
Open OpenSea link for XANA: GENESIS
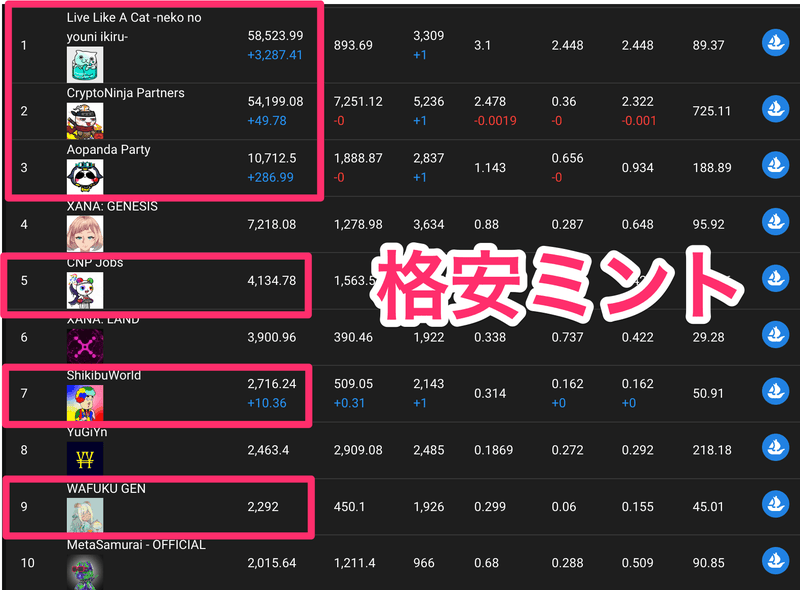tap(776, 222)
